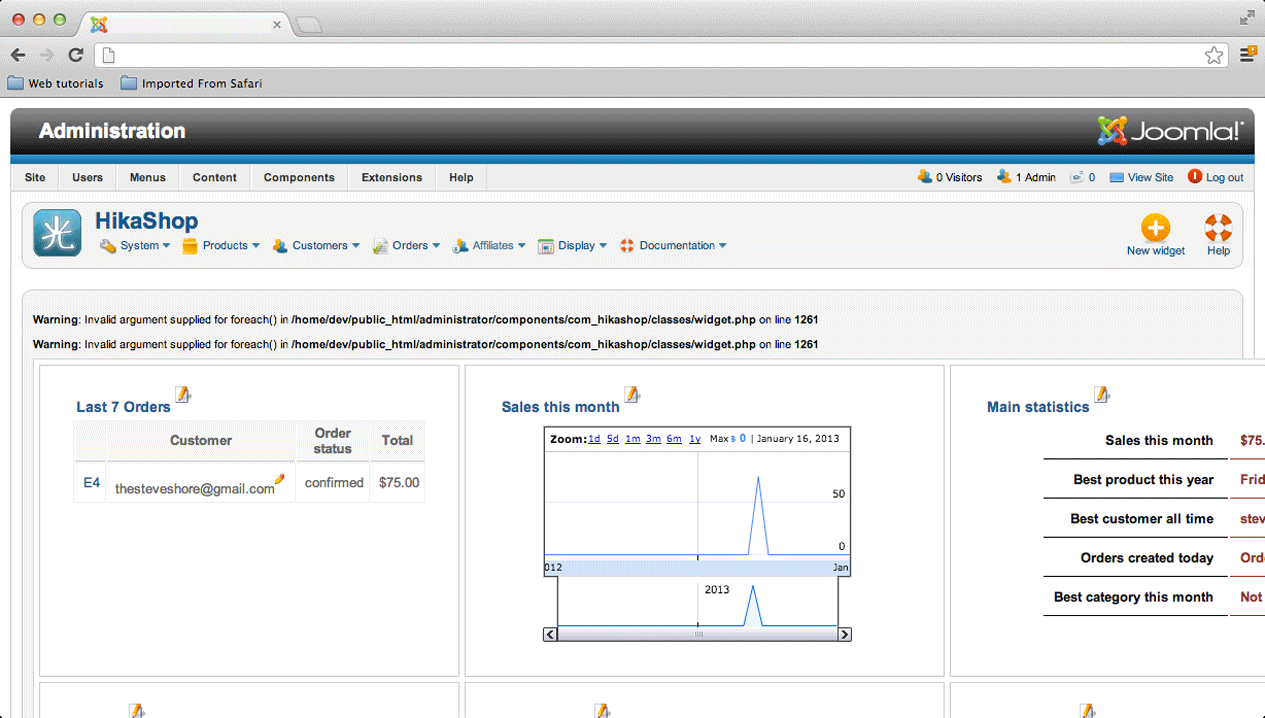Click the browser address bar
Screen dimensions: 1265x718
[x=660, y=55]
